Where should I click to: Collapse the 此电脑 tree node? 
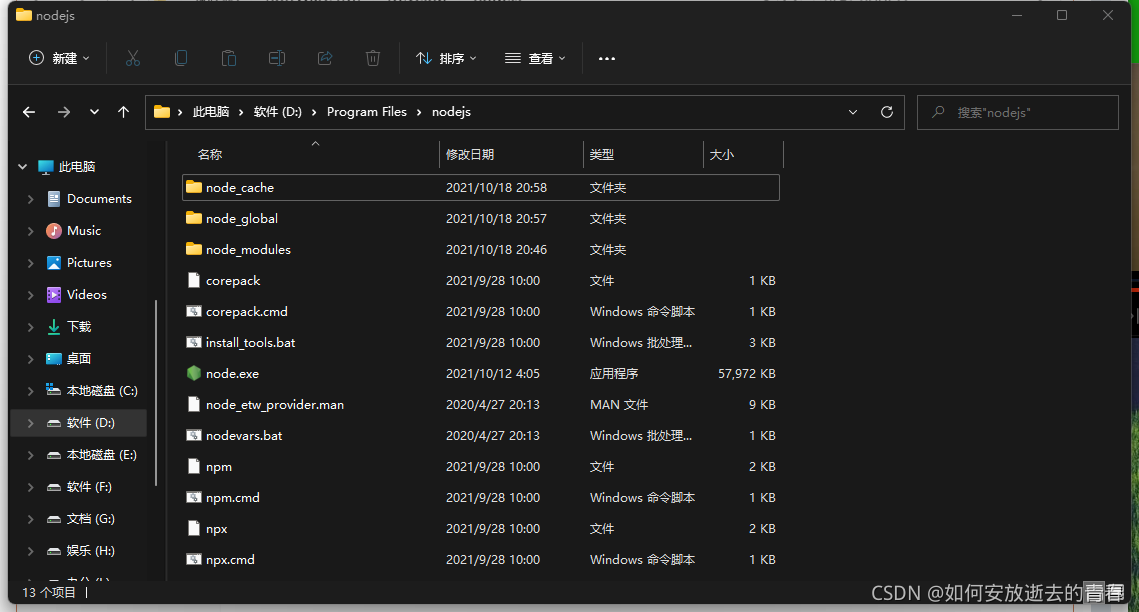tap(23, 167)
